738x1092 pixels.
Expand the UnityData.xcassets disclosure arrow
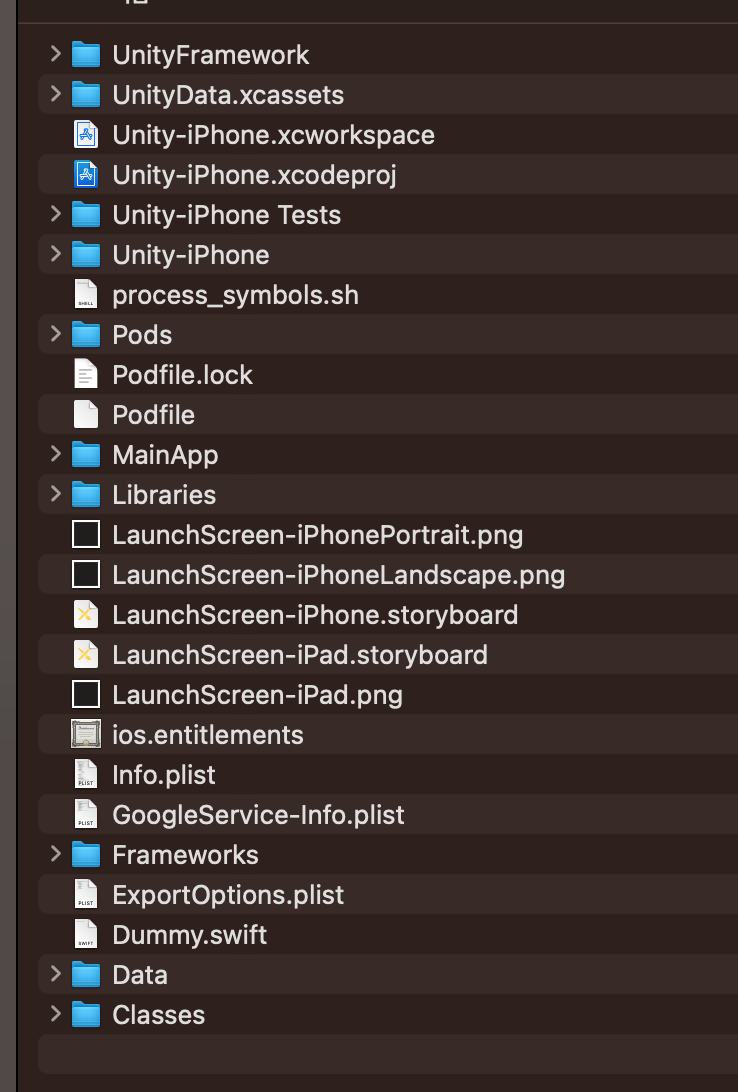(x=56, y=93)
